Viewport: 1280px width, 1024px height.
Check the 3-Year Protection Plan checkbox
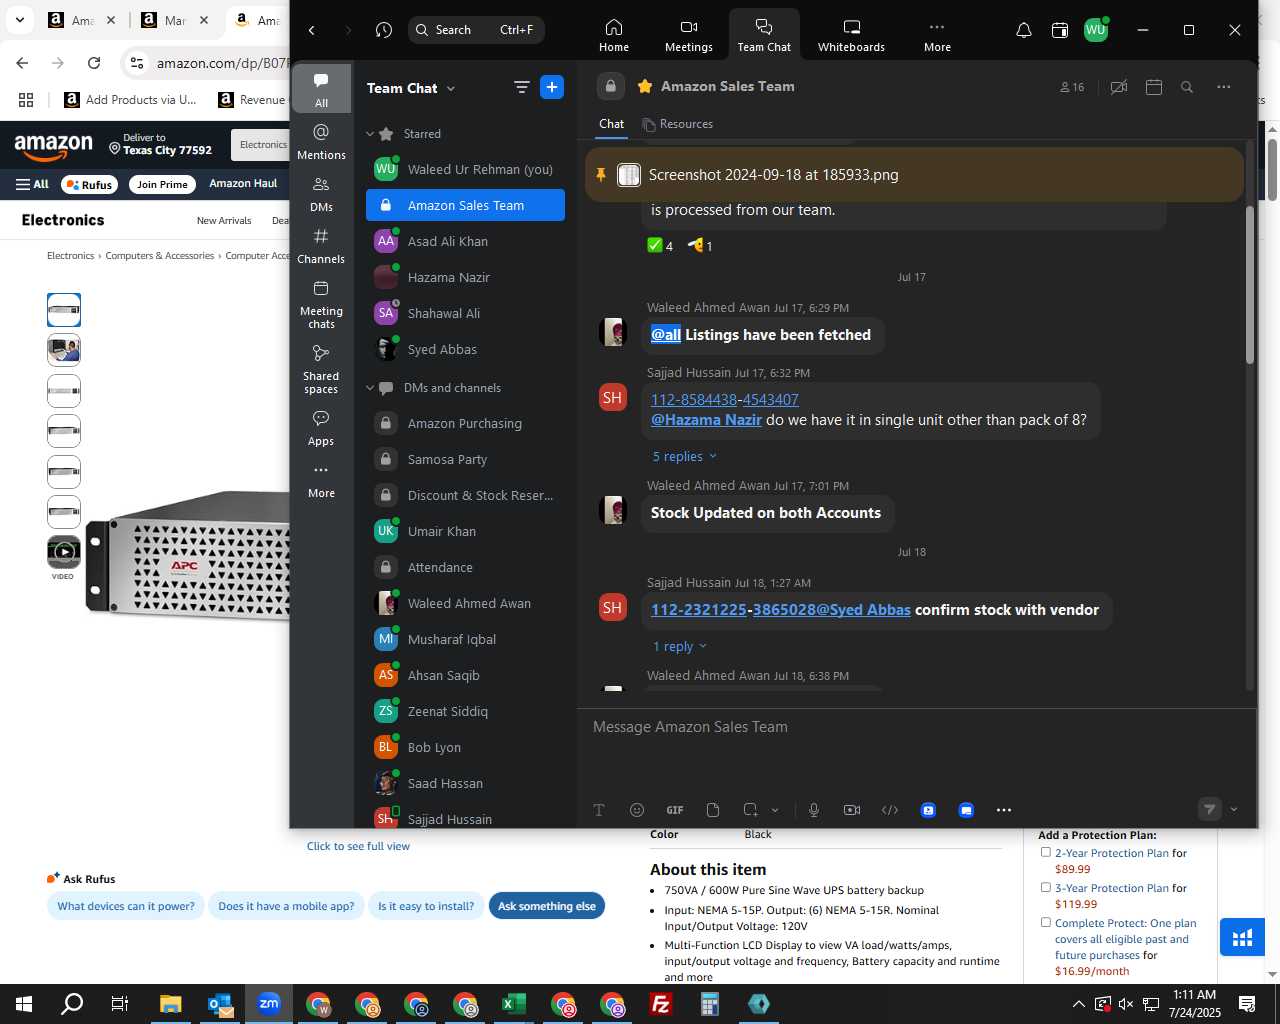[x=1045, y=887]
